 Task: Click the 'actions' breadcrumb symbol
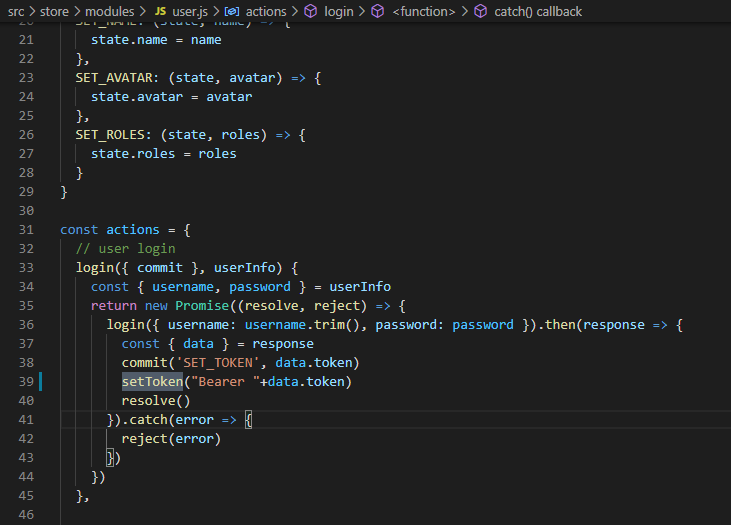[x=266, y=11]
